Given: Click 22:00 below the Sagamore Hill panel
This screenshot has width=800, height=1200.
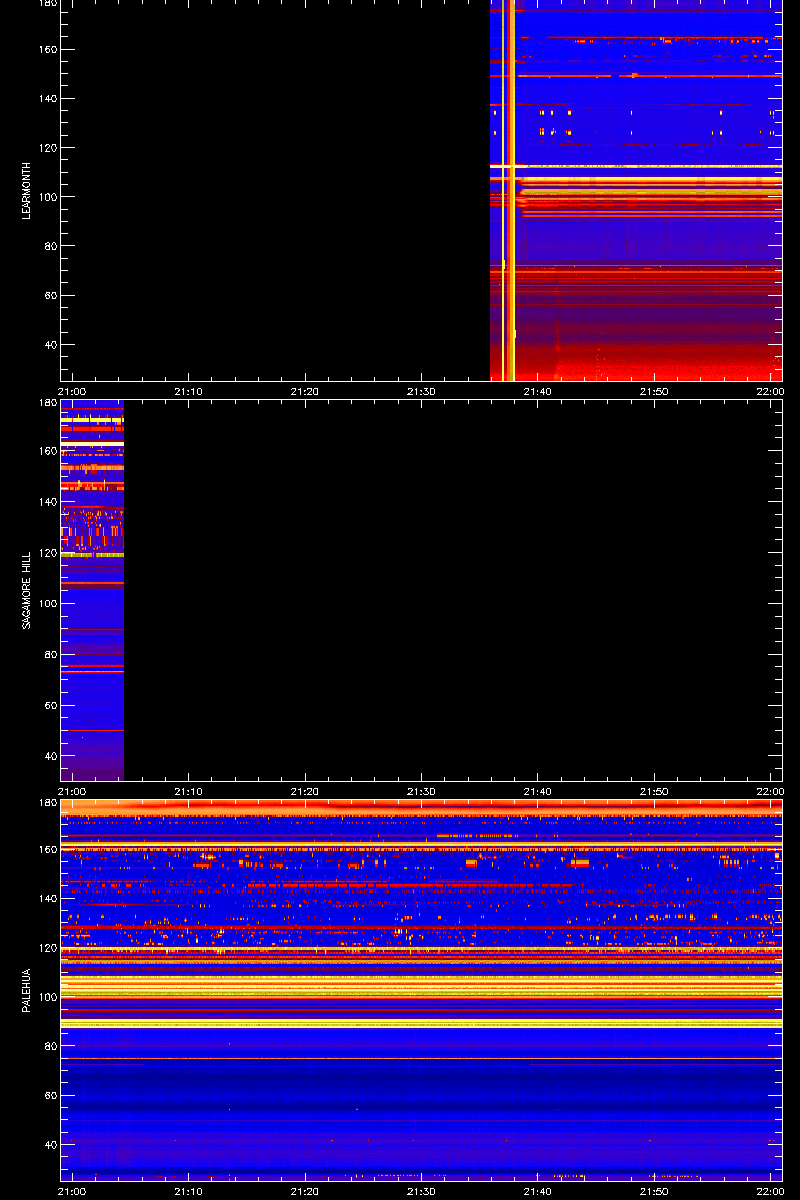Looking at the screenshot, I should (770, 791).
